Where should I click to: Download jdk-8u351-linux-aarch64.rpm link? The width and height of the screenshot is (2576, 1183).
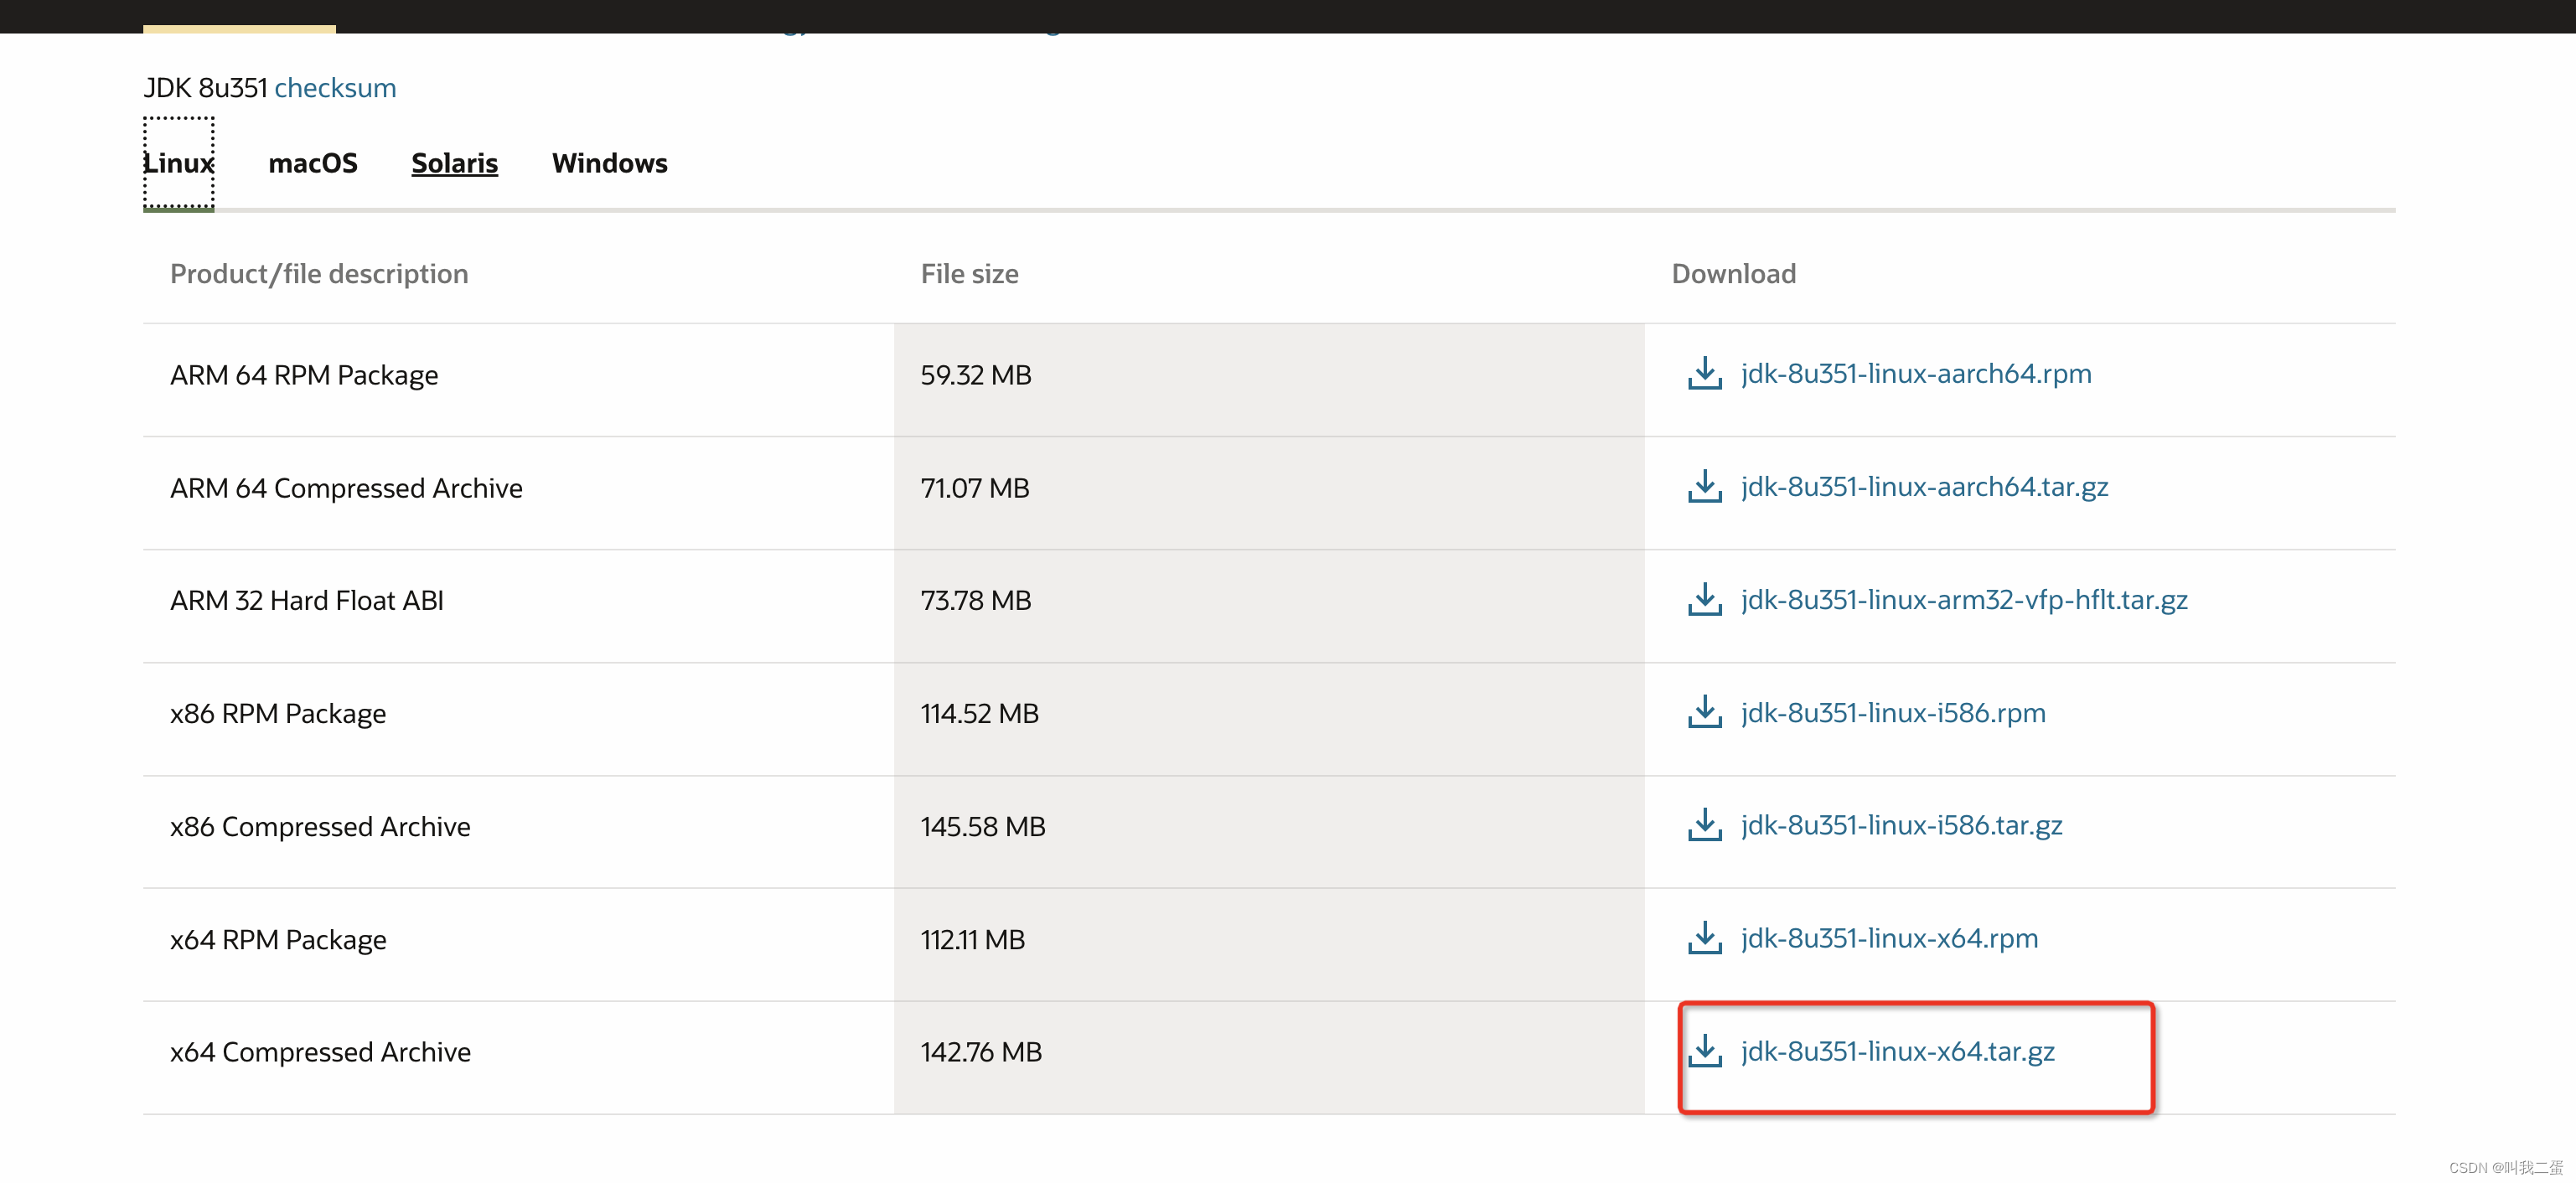click(x=1916, y=374)
